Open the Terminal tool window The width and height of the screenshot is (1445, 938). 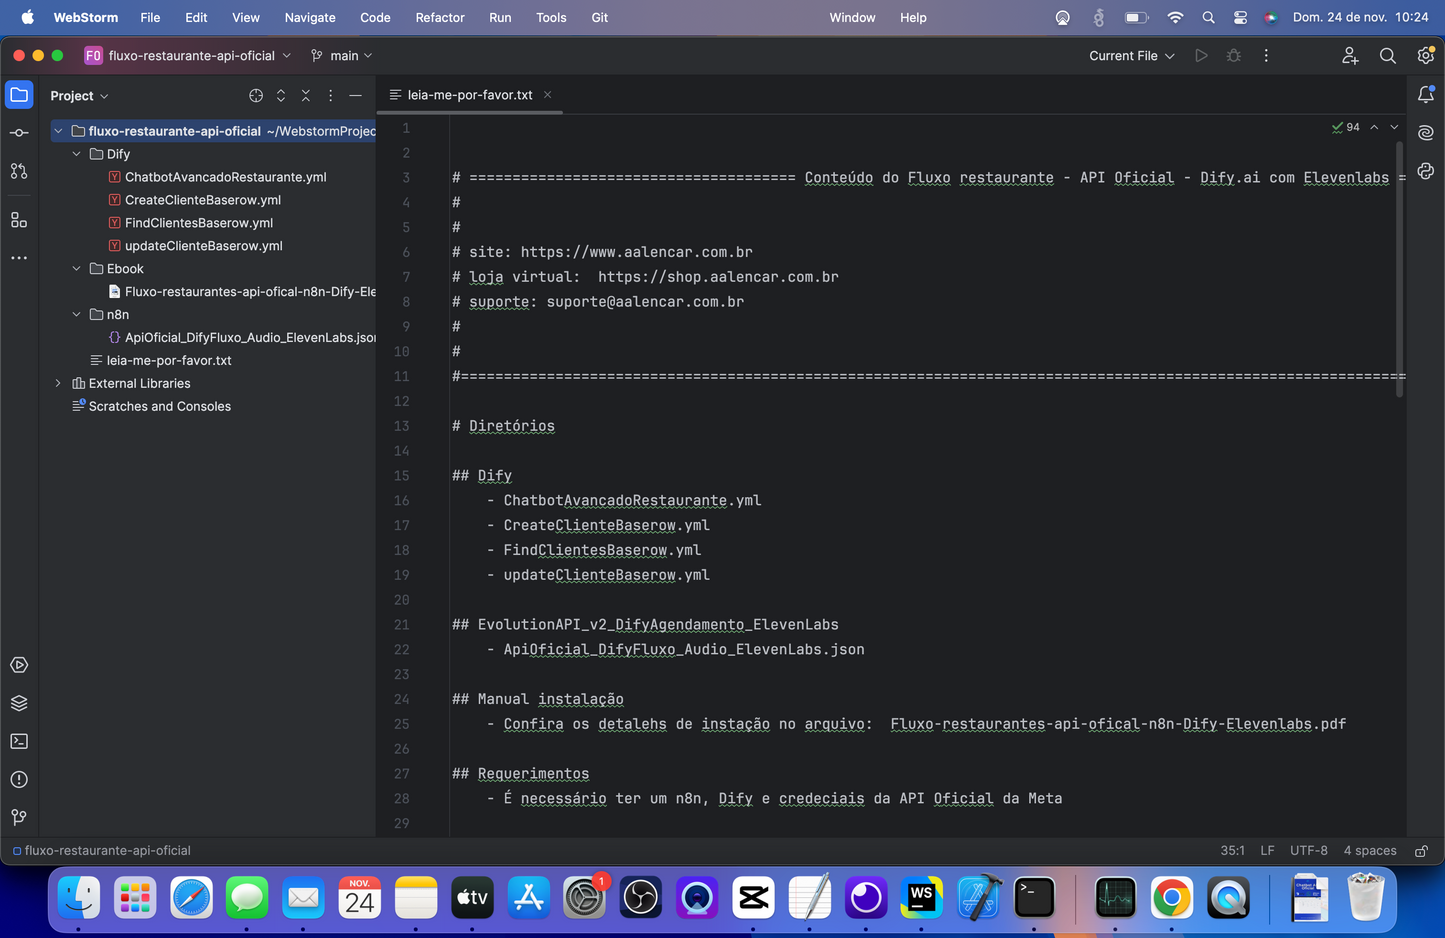coord(19,741)
